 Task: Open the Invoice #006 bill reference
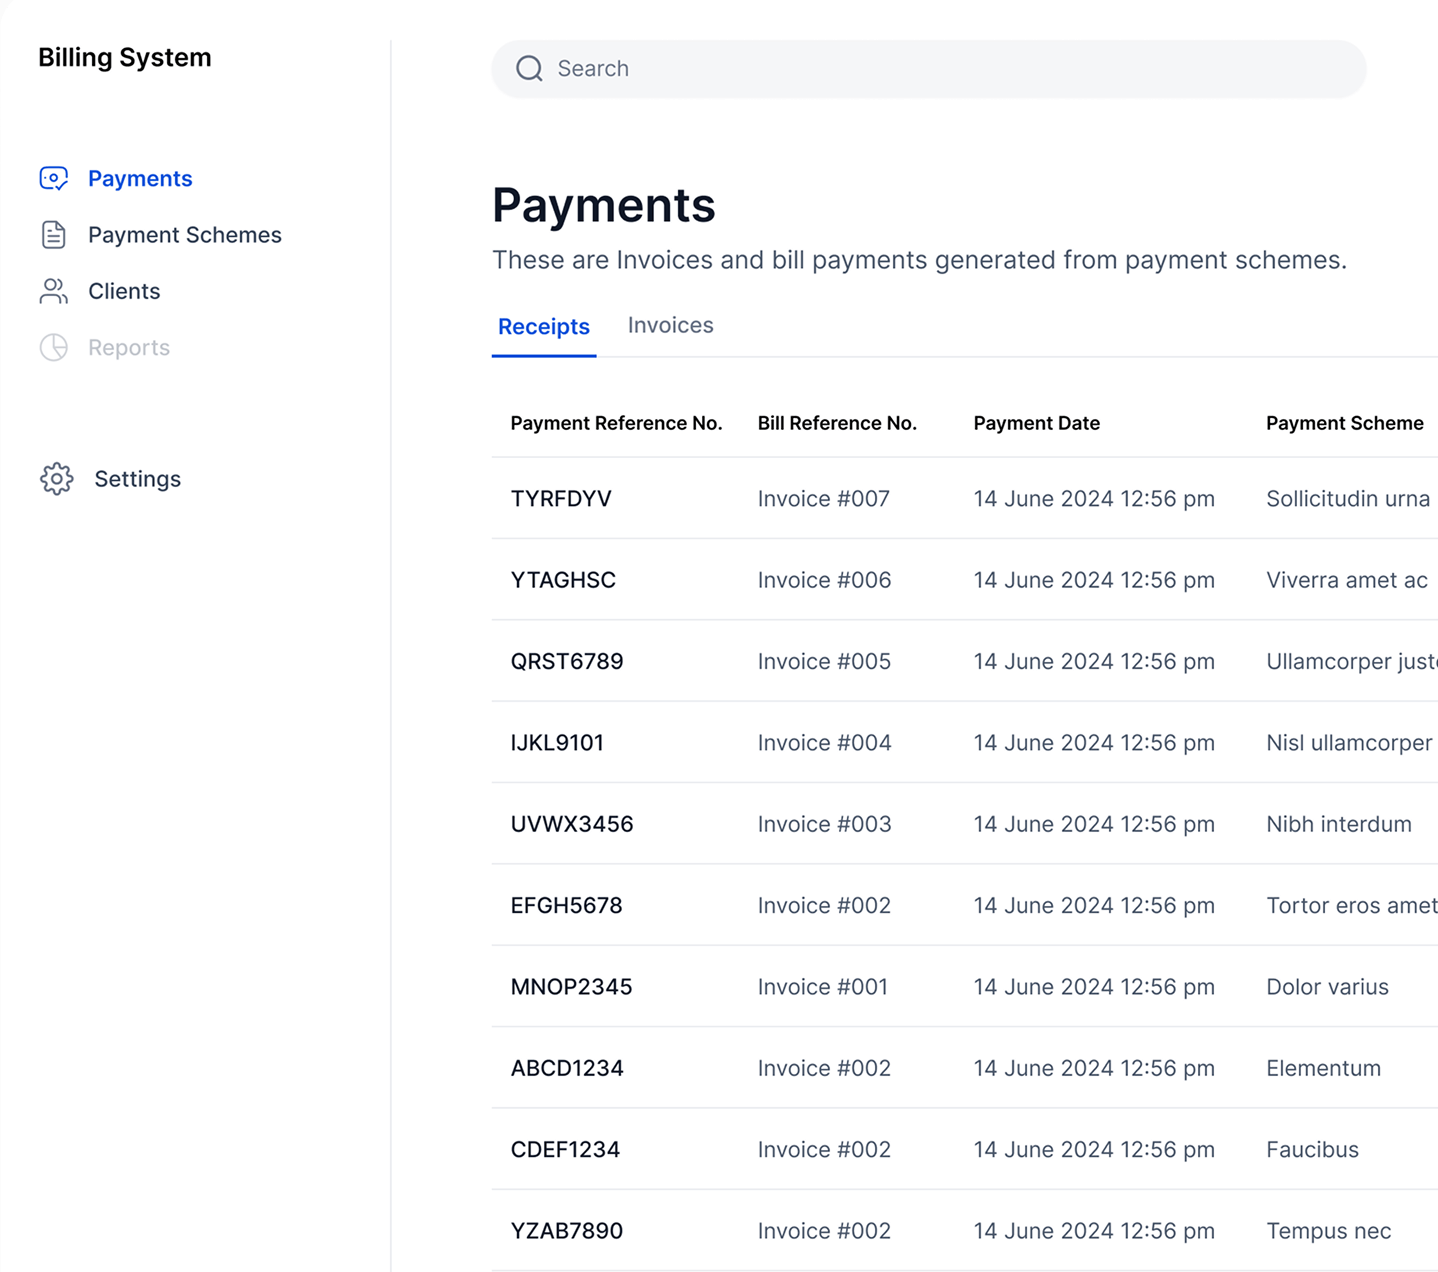click(x=824, y=580)
